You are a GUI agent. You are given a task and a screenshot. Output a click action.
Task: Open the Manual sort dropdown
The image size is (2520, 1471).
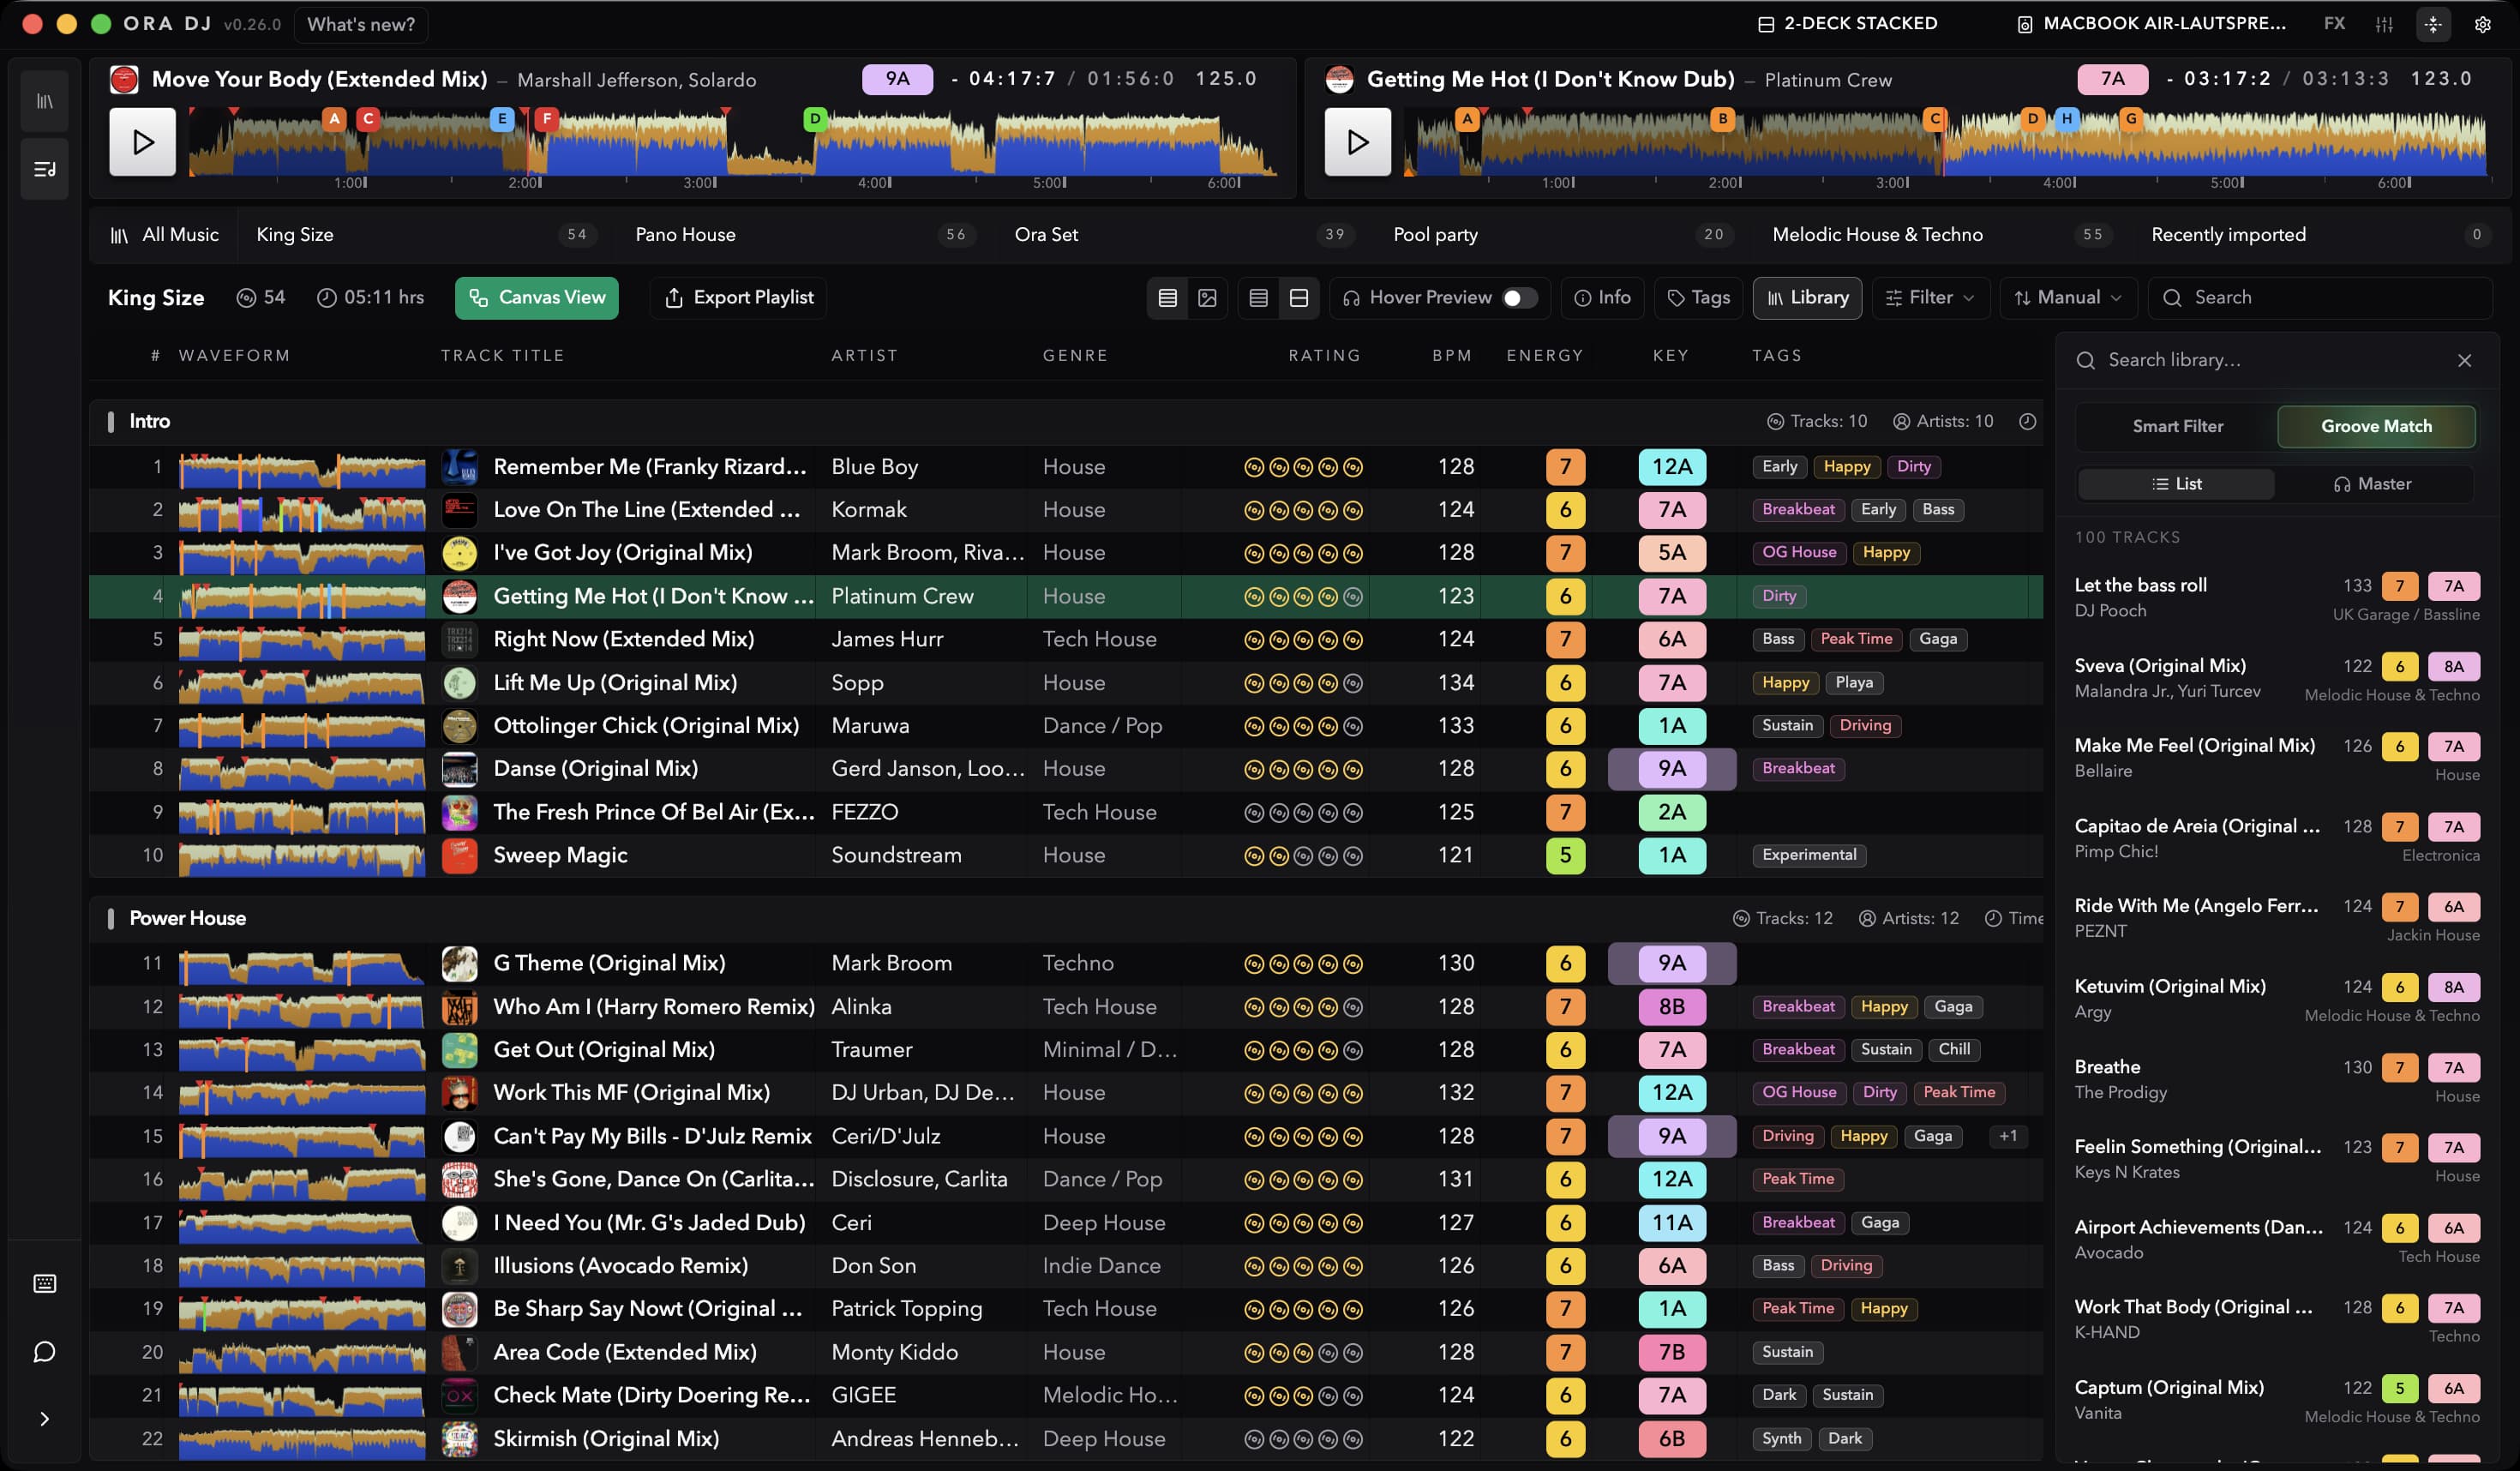(2067, 298)
